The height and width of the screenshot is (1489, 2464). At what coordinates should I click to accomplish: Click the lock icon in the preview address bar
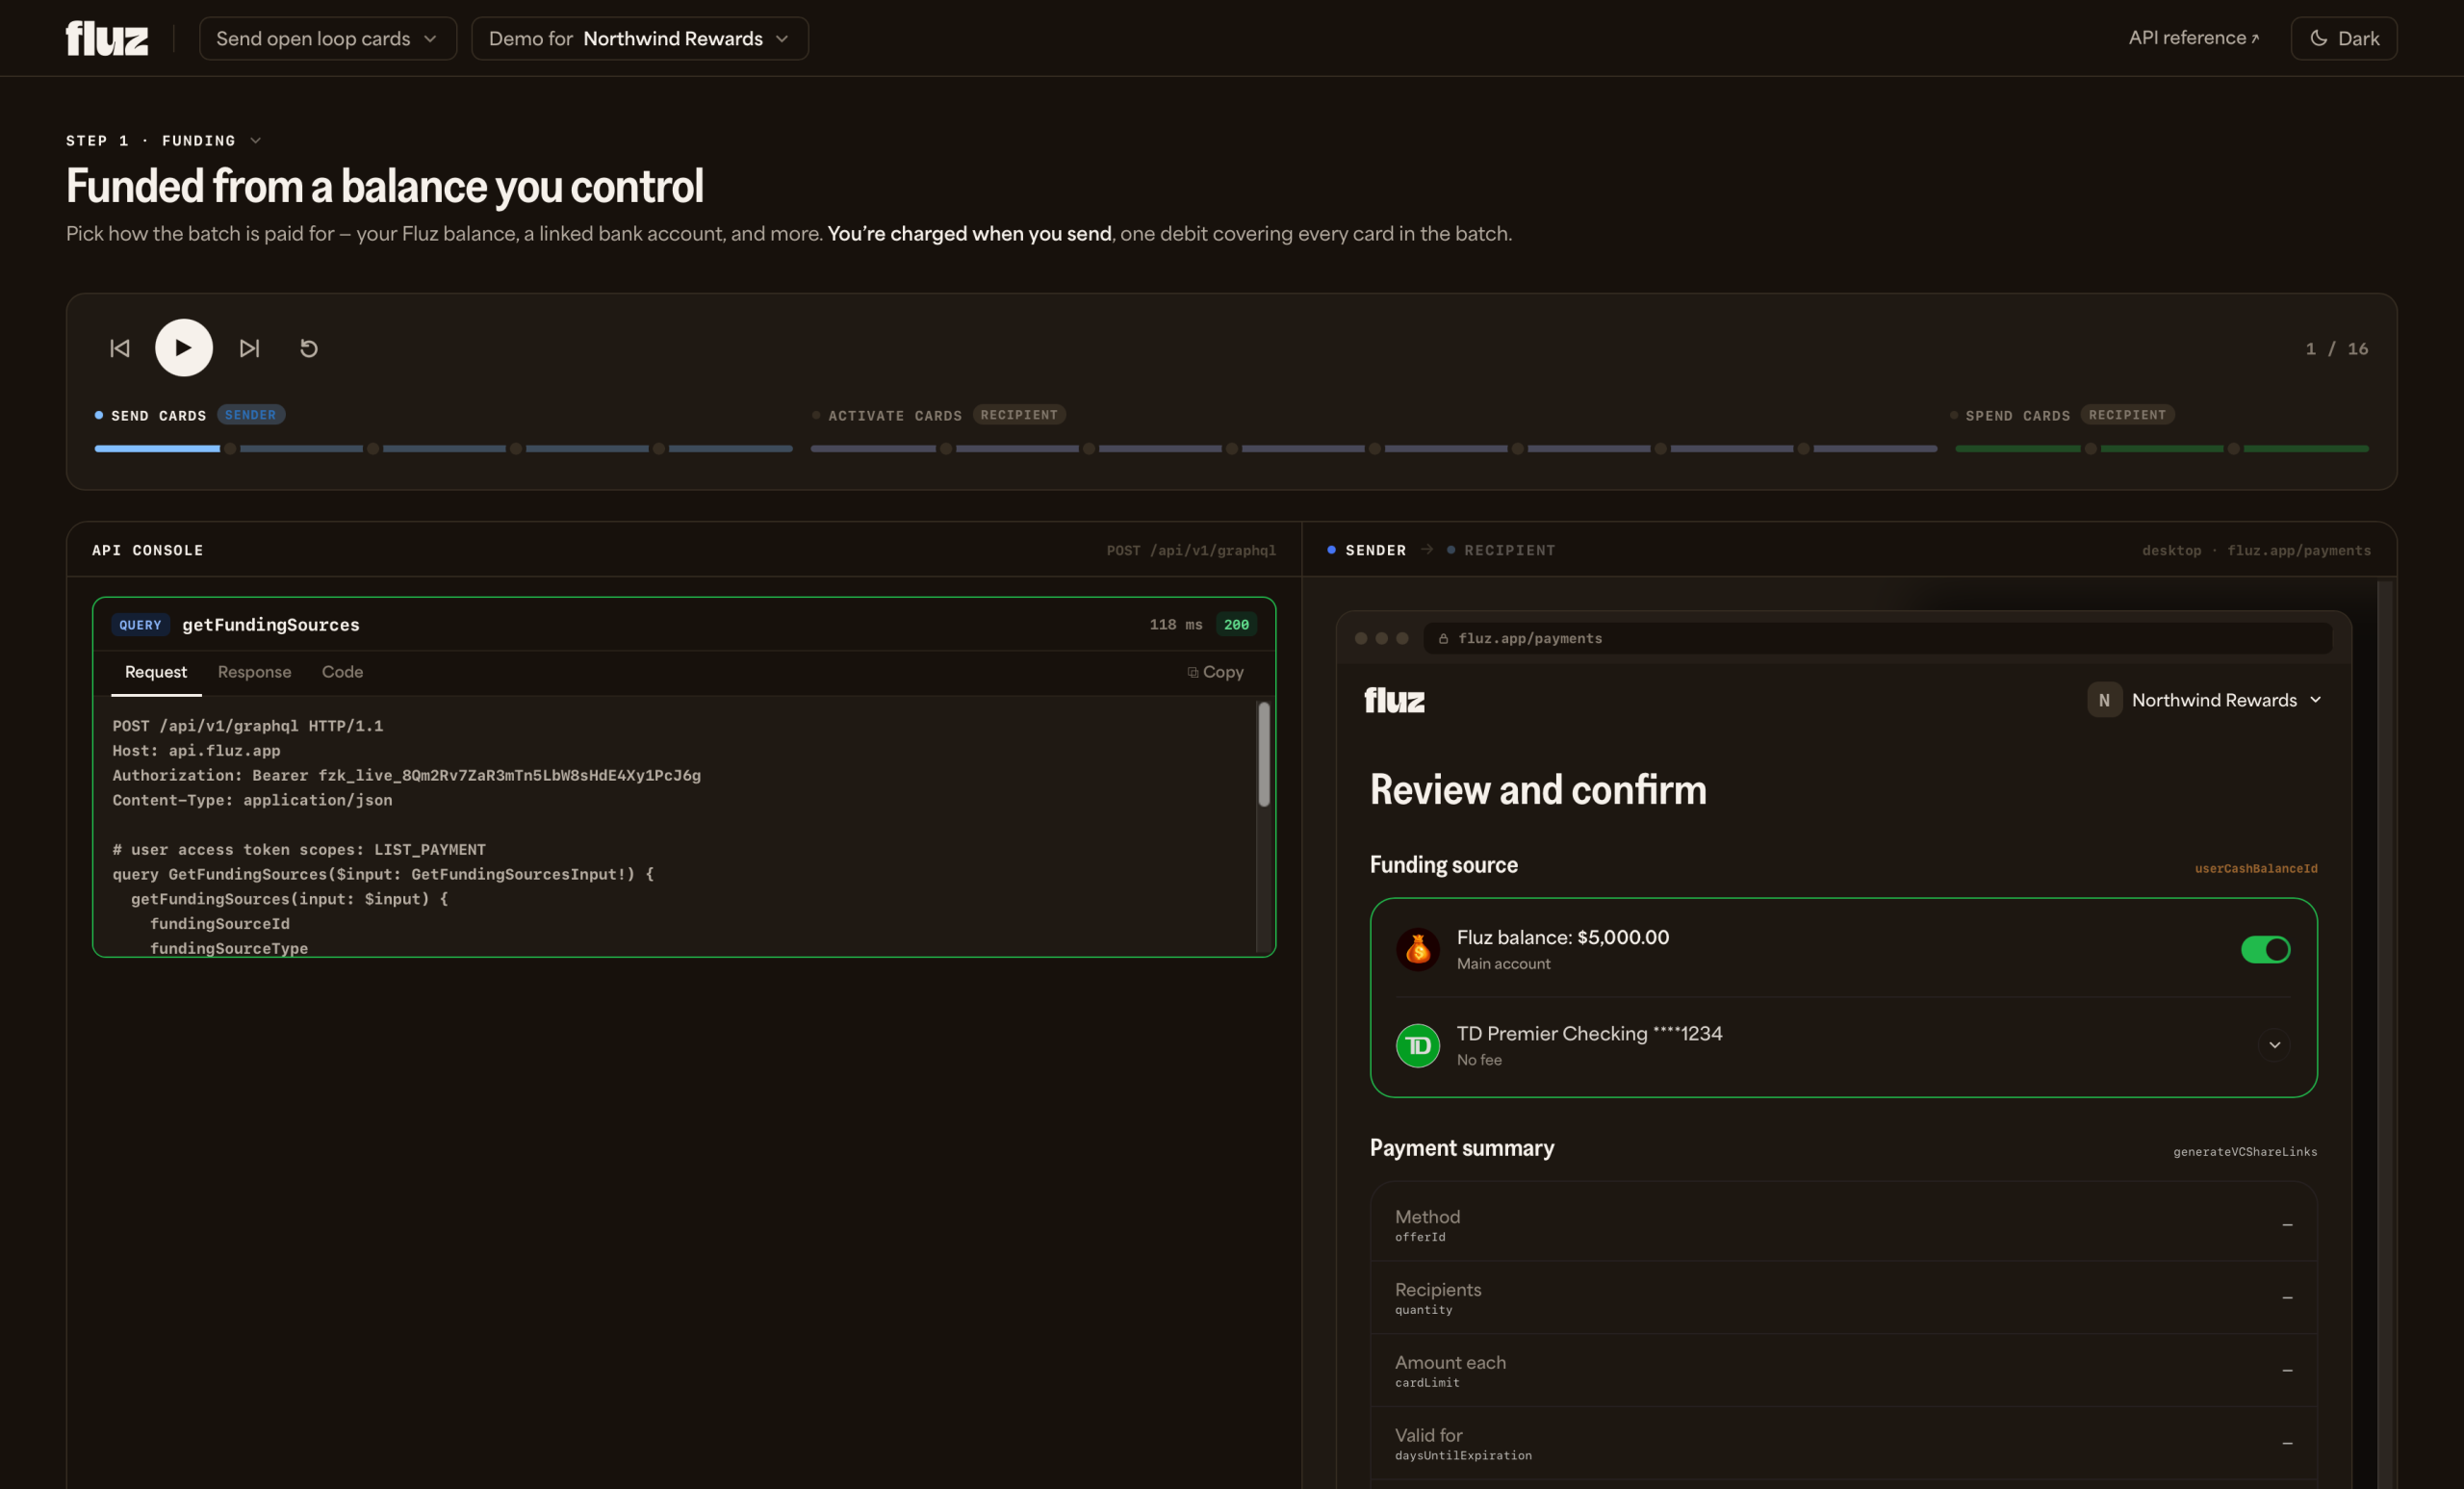pos(1443,638)
